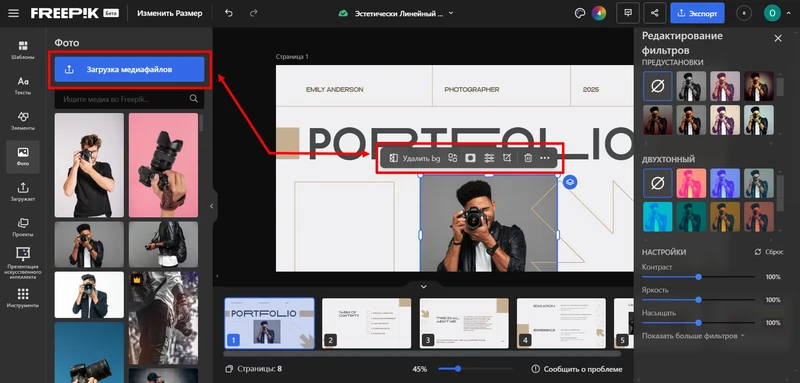Close the Редактирование фильтров panel
Image resolution: width=800 pixels, height=383 pixels.
[778, 38]
